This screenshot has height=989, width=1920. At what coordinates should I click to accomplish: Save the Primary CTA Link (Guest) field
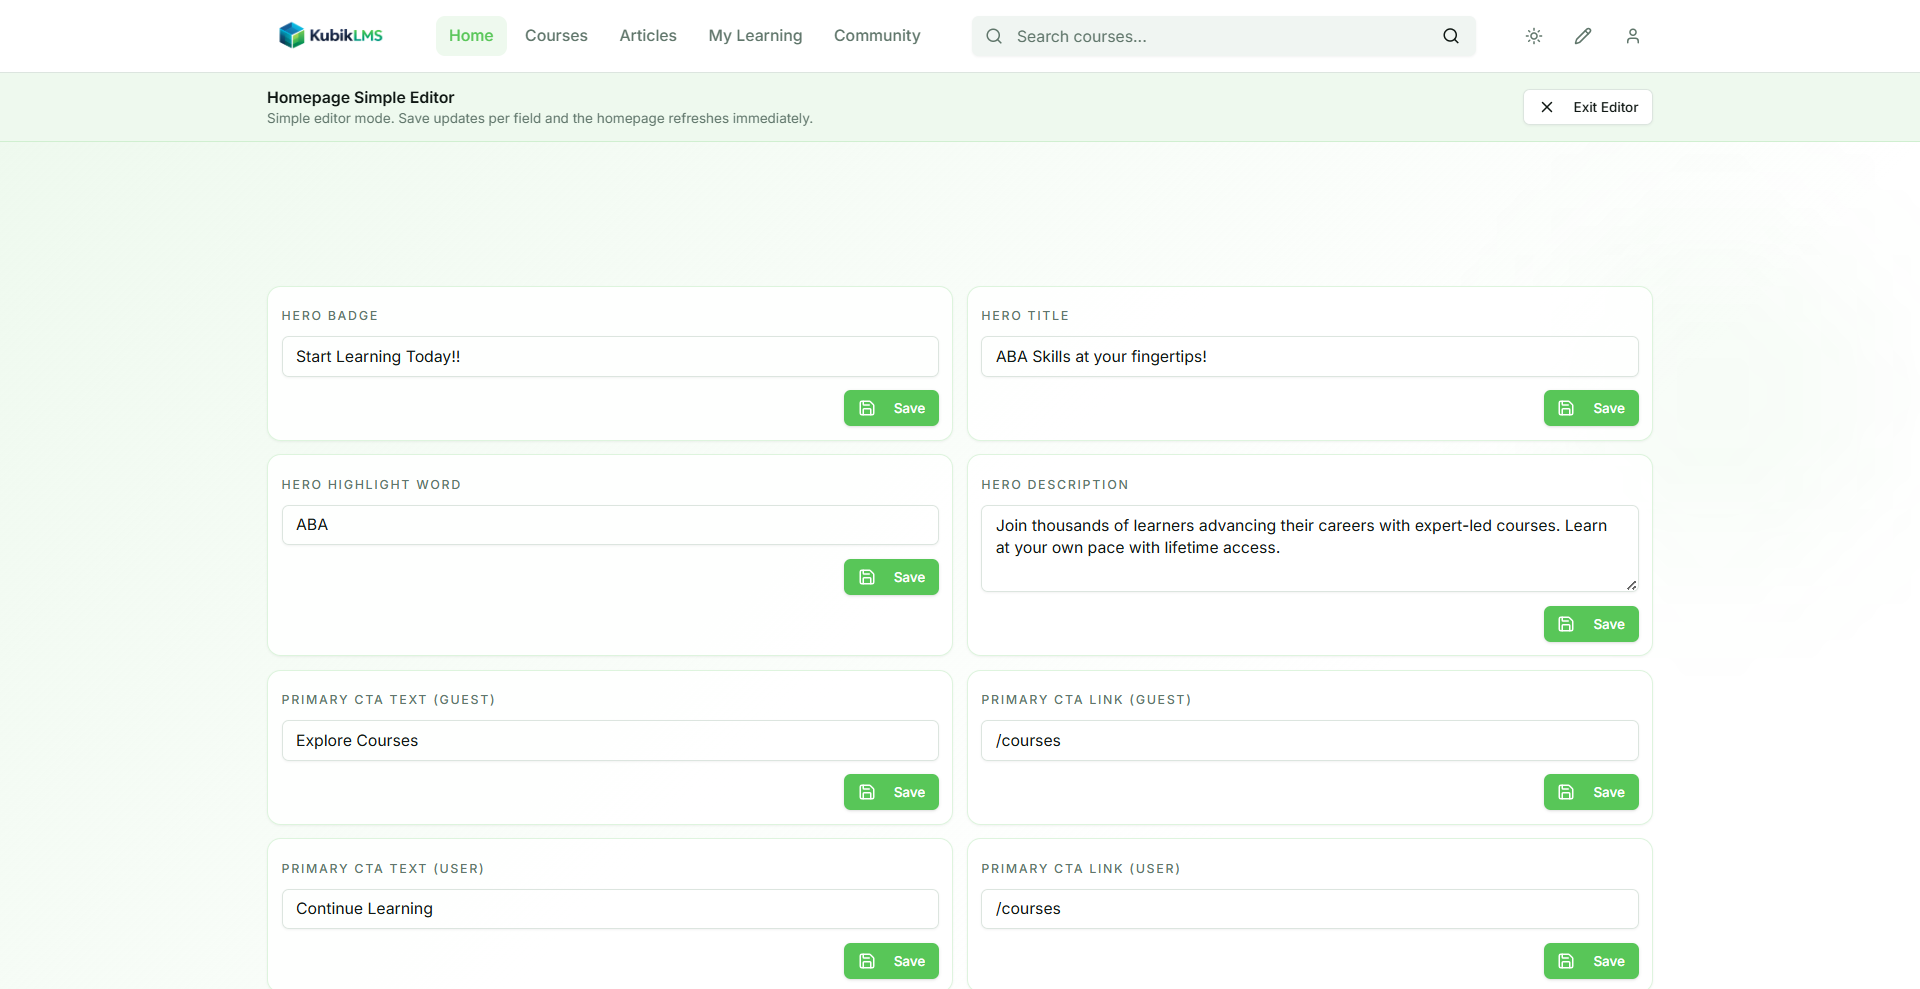pyautogui.click(x=1591, y=792)
